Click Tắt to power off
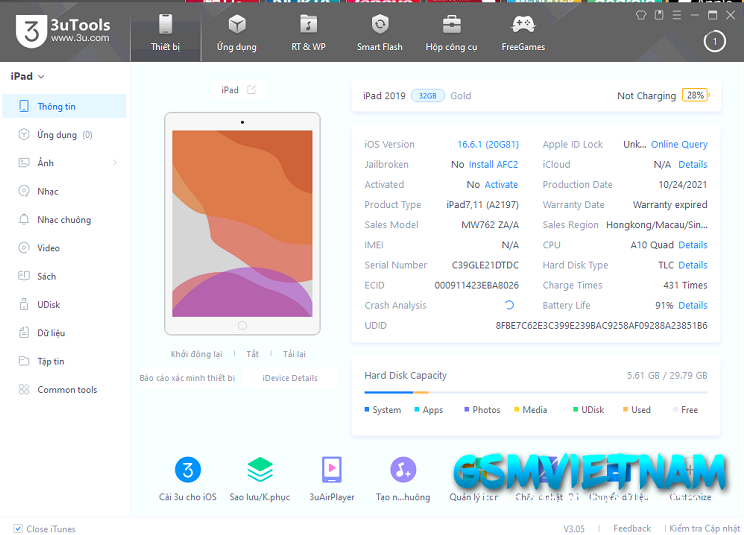 click(252, 354)
